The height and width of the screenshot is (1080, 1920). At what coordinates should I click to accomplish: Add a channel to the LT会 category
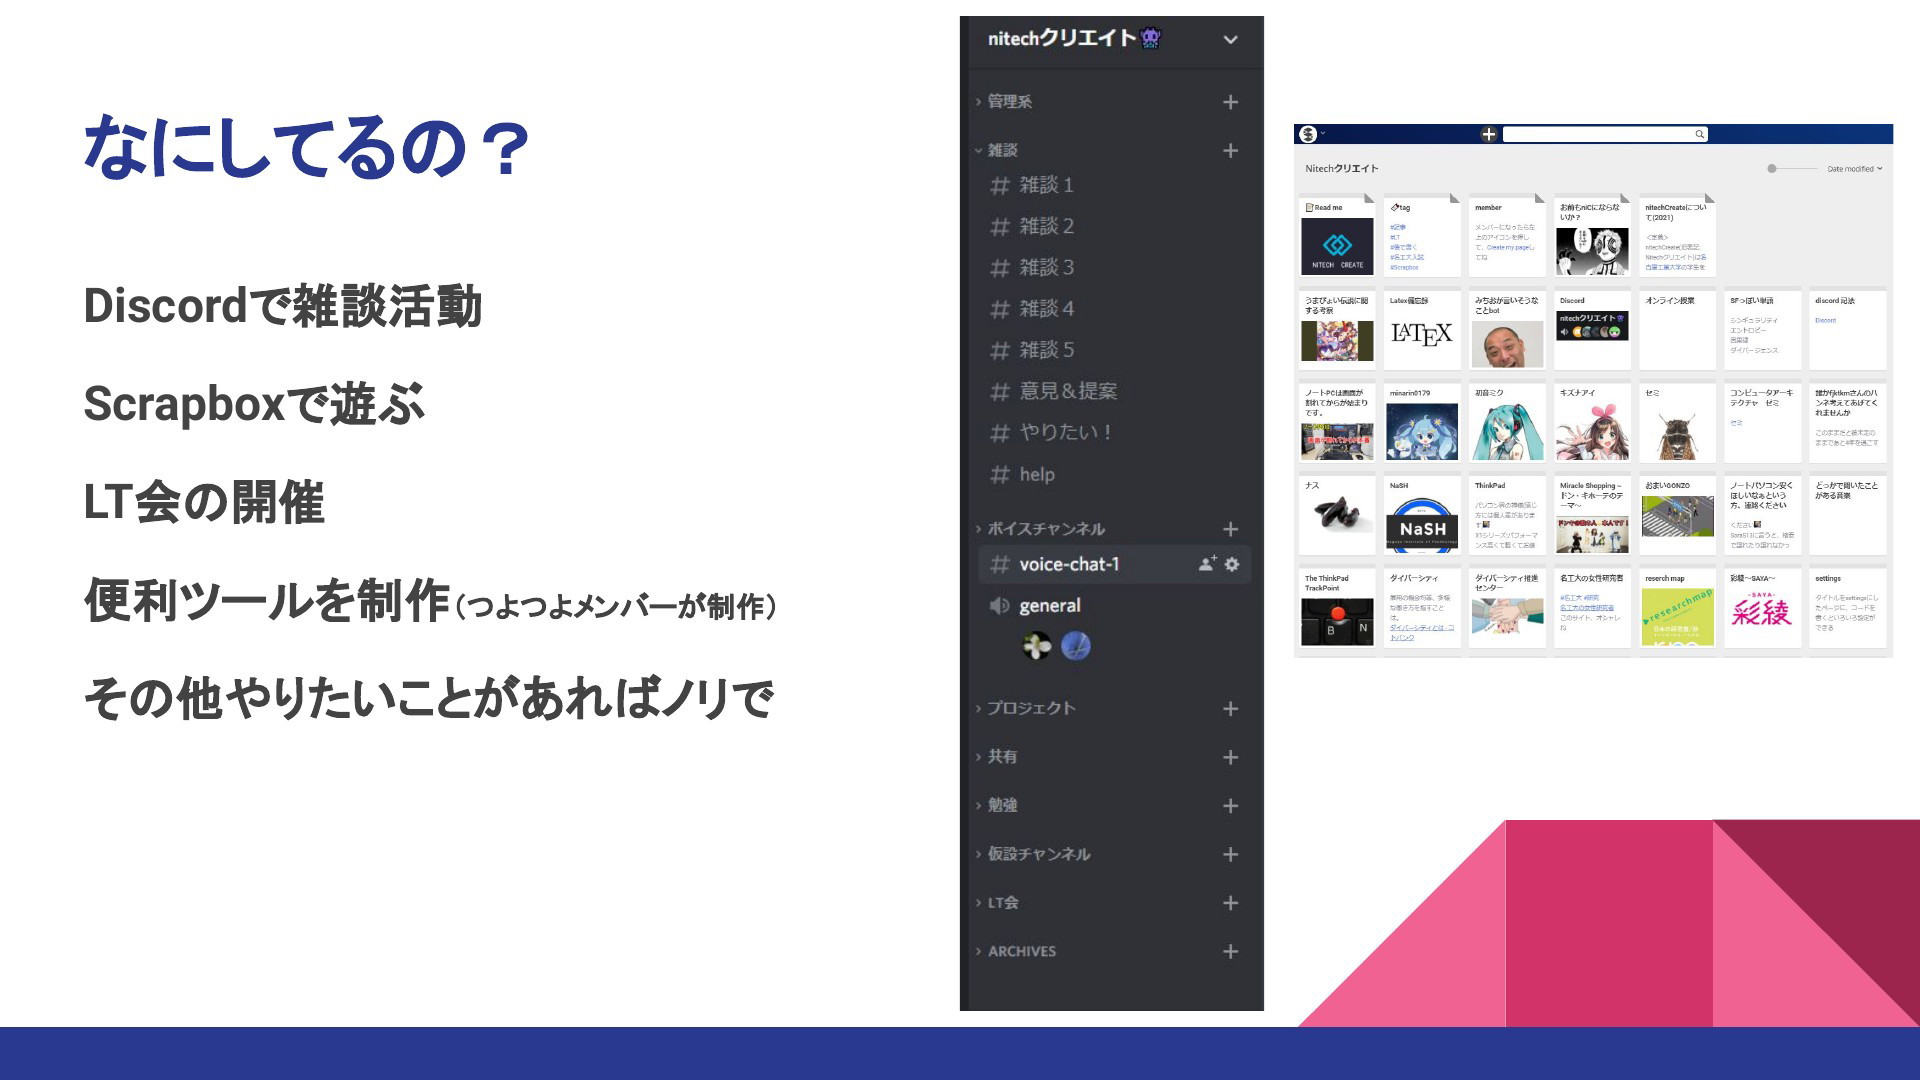[x=1230, y=903]
